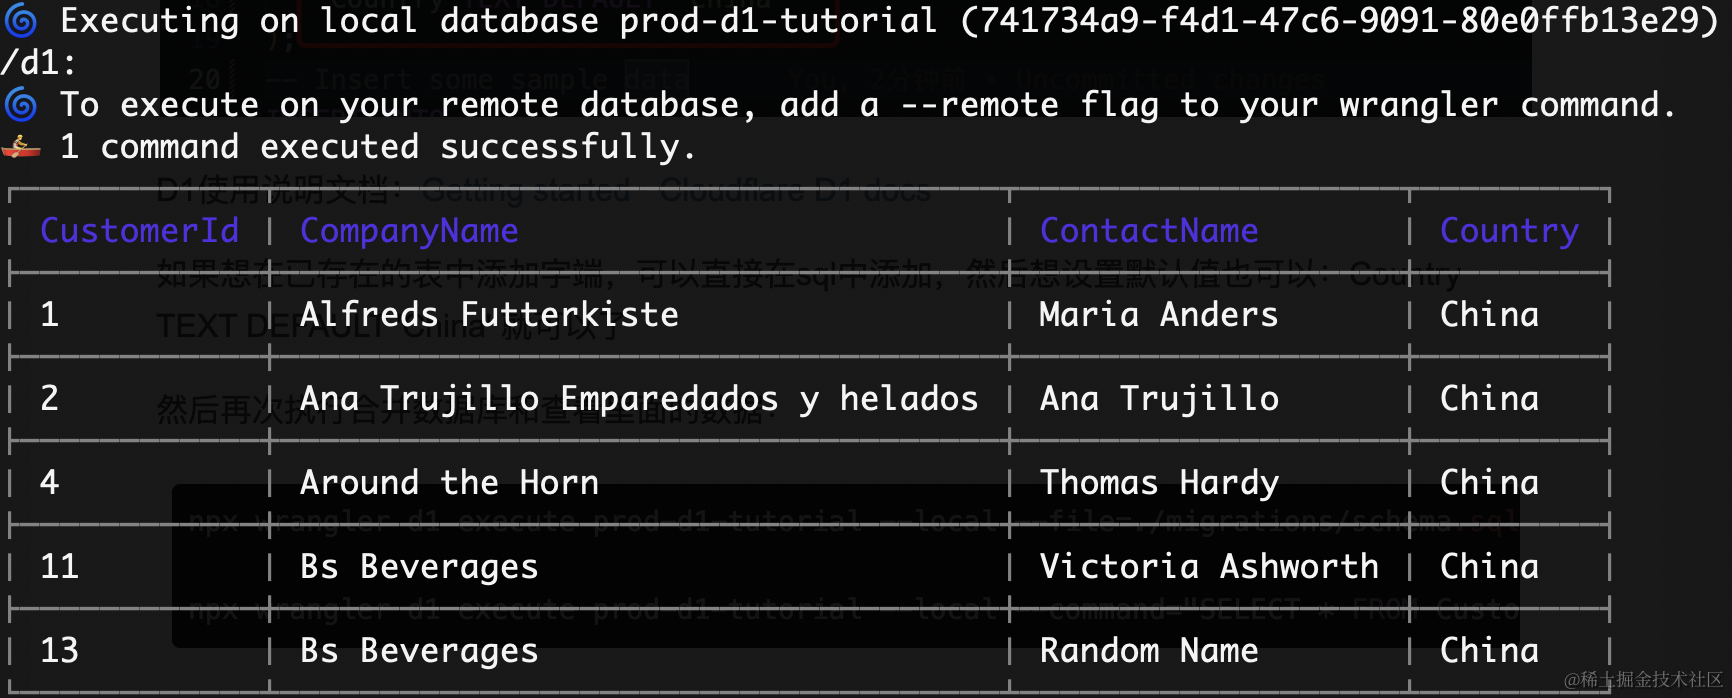Click customer ID 11 cell
1732x698 pixels.
pos(59,567)
